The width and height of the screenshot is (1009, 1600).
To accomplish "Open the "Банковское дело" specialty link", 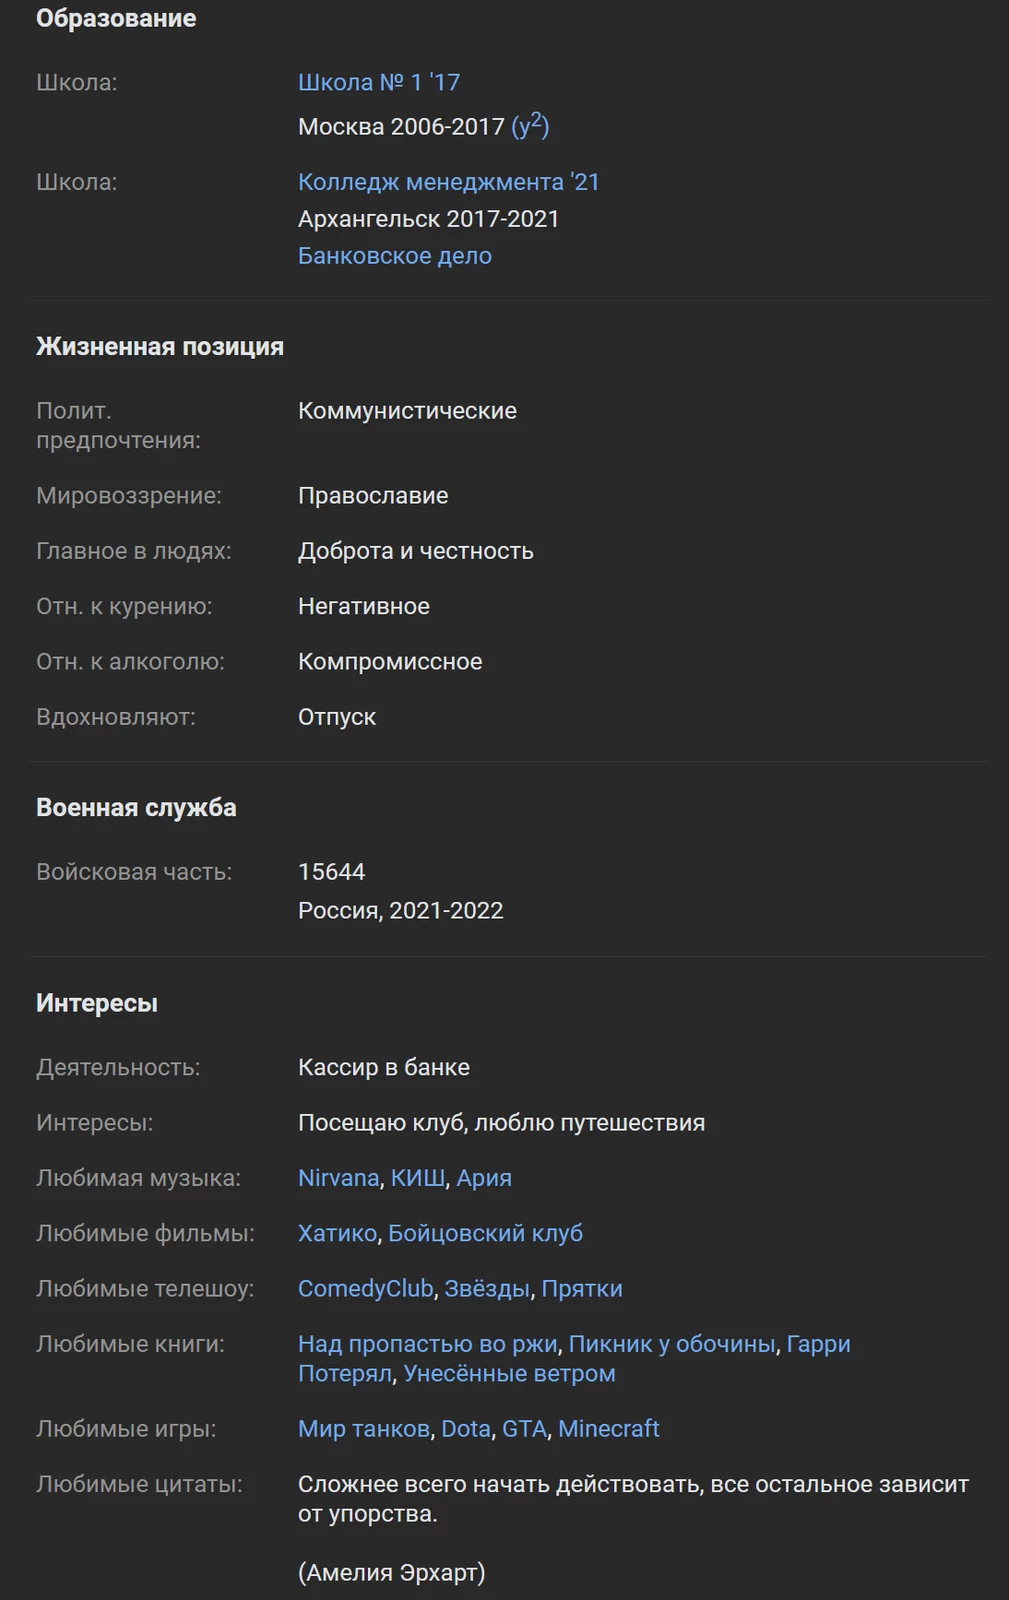I will [x=394, y=255].
